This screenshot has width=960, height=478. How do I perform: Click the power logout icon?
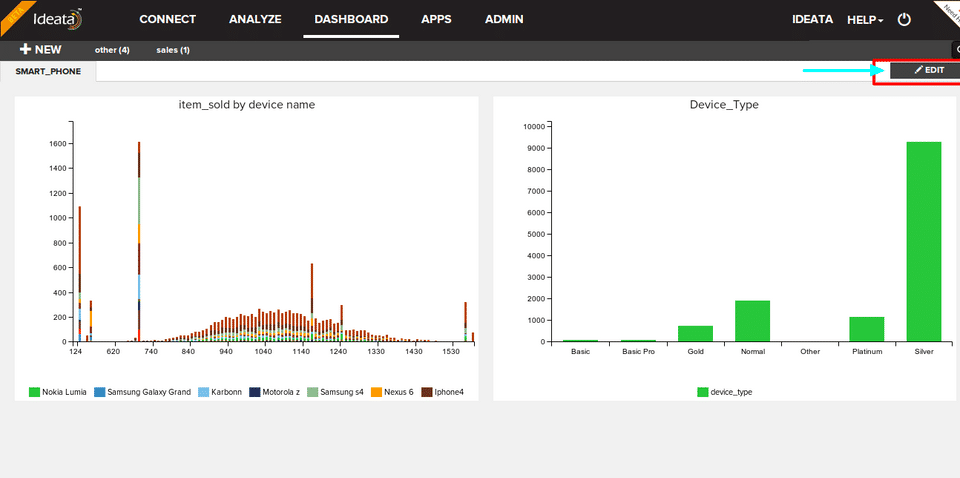click(x=904, y=19)
